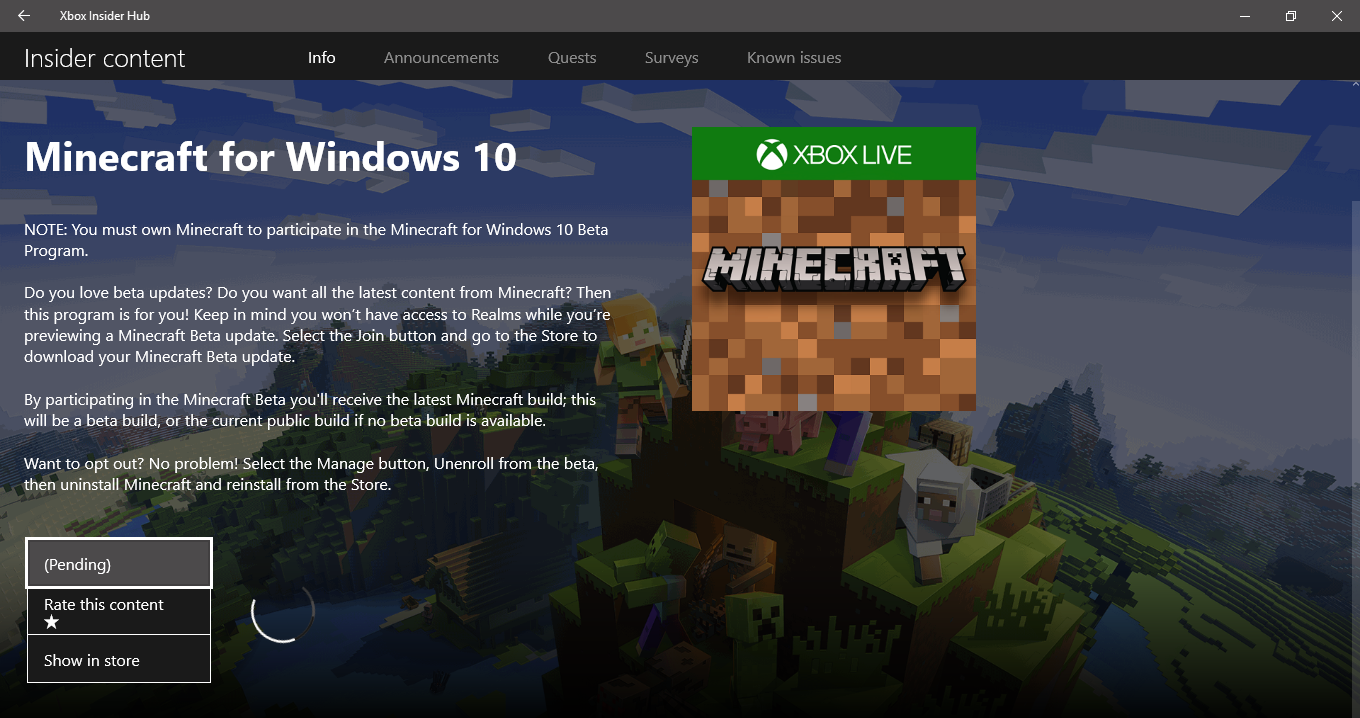Image resolution: width=1360 pixels, height=718 pixels.
Task: Click the Minecraft Xbox Live cover image
Action: pyautogui.click(x=833, y=269)
